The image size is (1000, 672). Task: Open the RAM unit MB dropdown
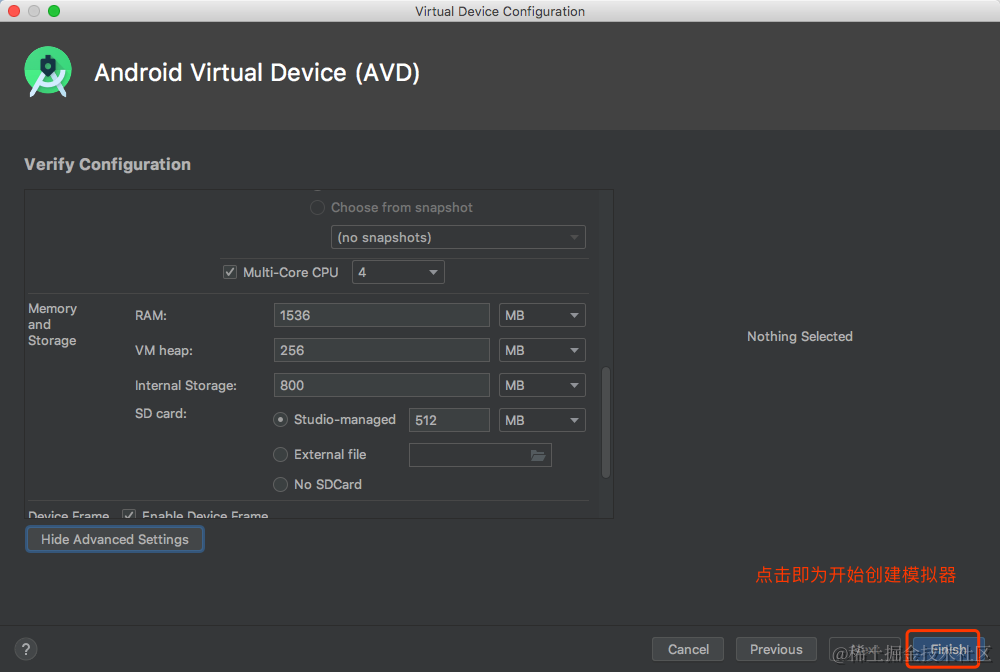click(542, 315)
